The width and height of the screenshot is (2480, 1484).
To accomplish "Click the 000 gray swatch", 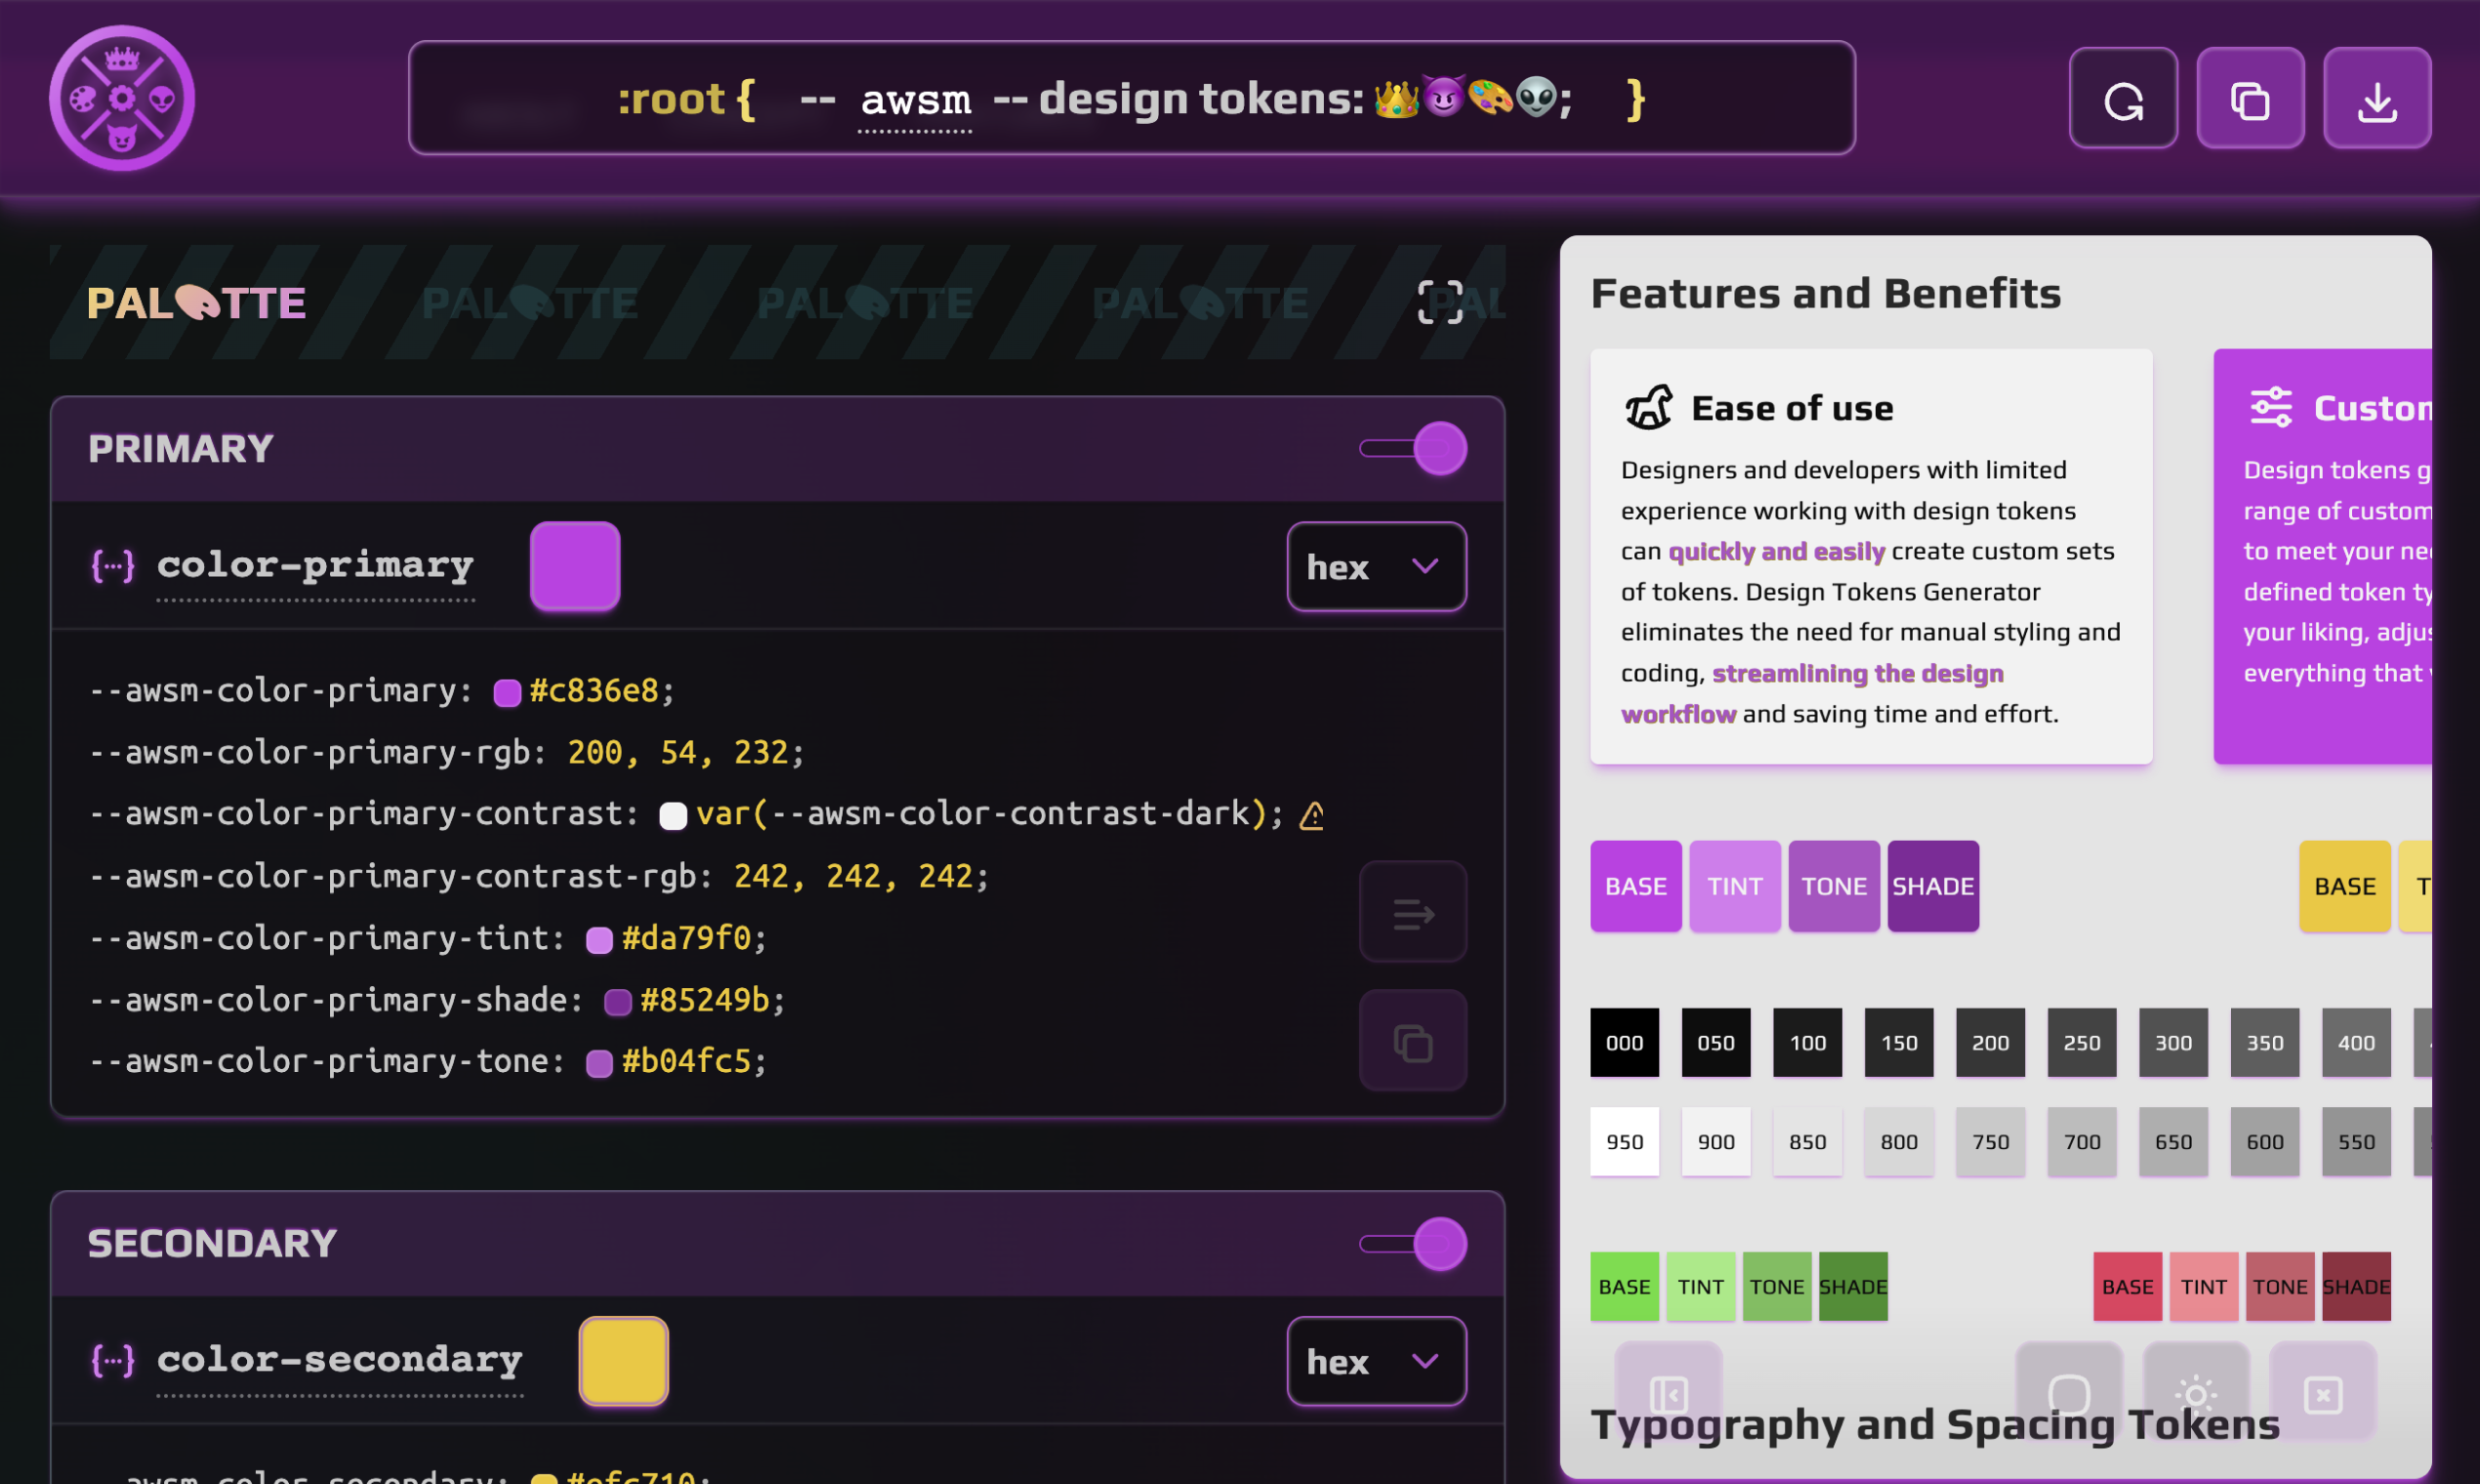I will [x=1625, y=1043].
